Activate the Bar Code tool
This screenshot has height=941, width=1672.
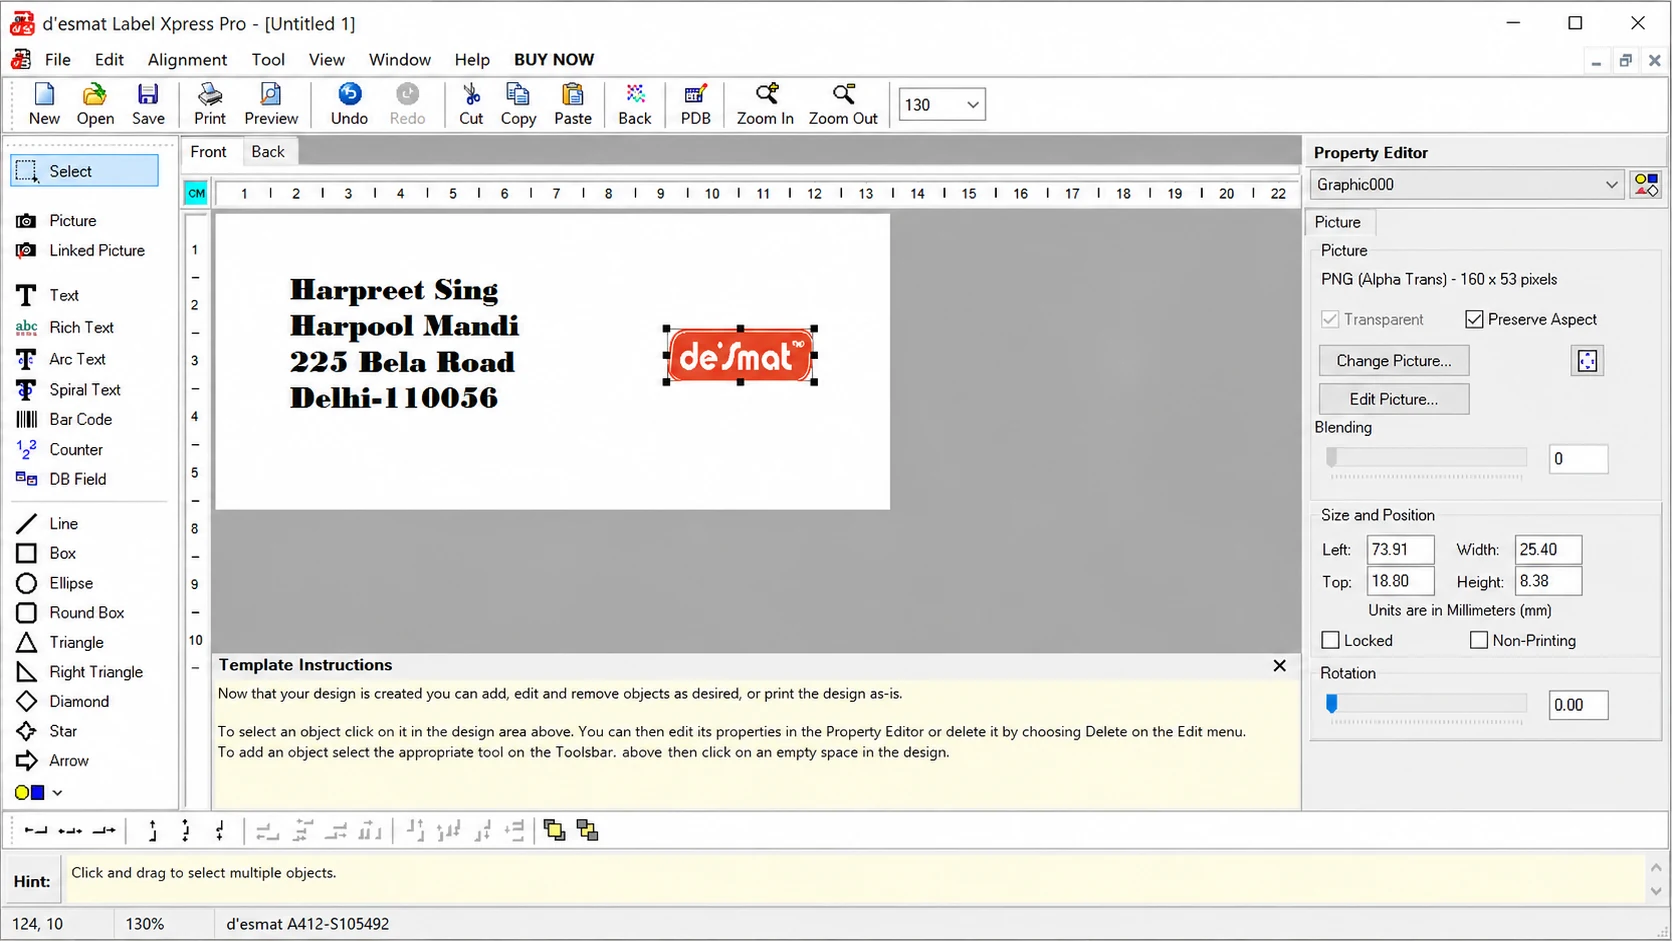point(65,419)
